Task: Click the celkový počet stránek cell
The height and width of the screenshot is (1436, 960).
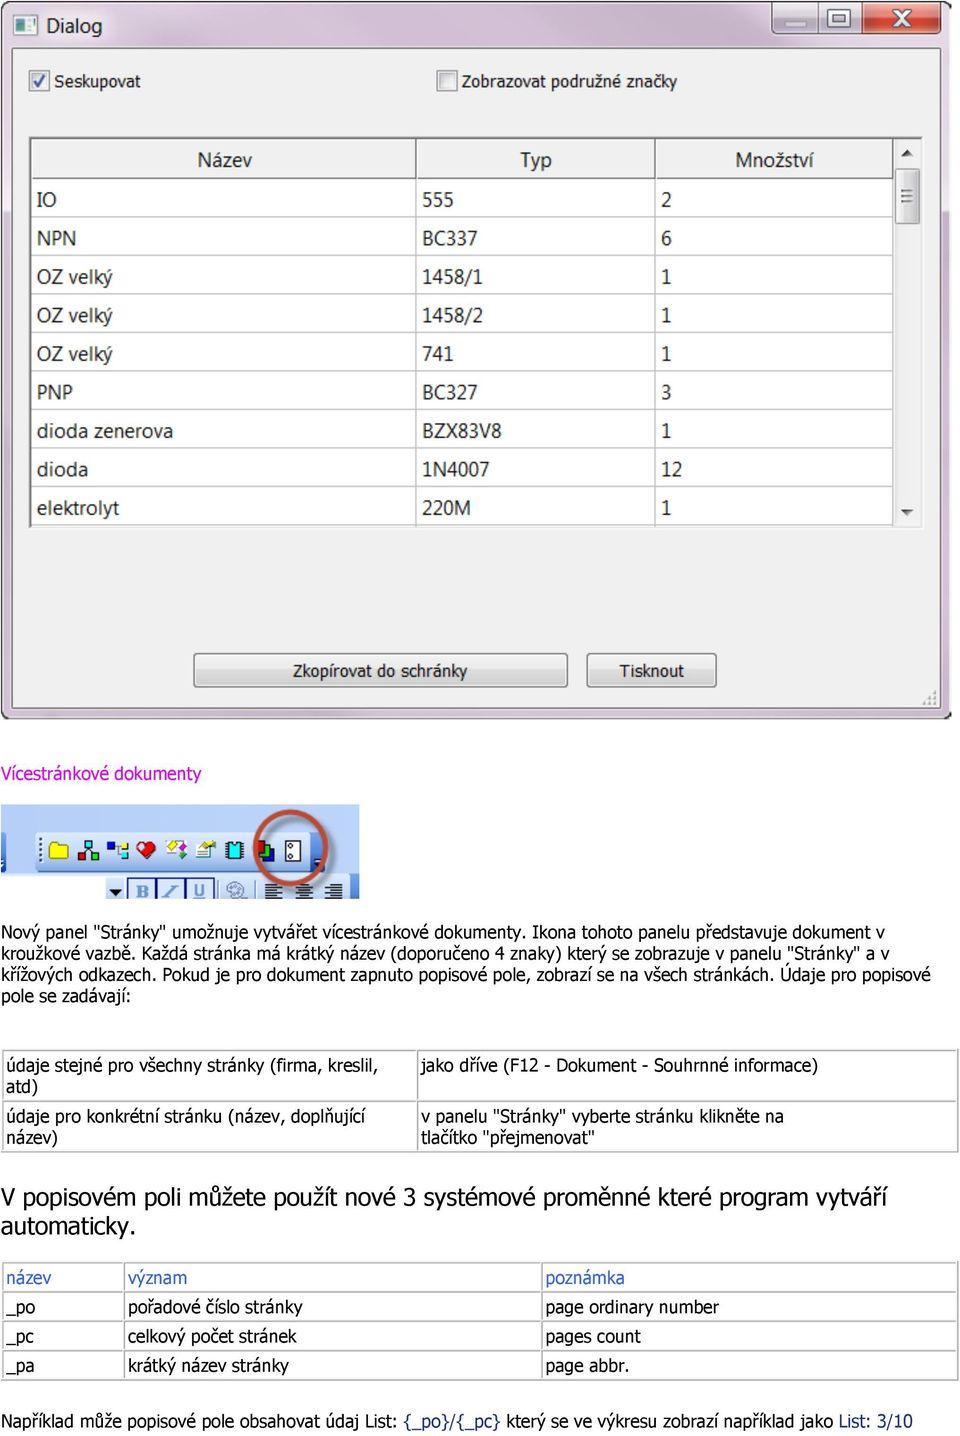Action: pos(333,1336)
